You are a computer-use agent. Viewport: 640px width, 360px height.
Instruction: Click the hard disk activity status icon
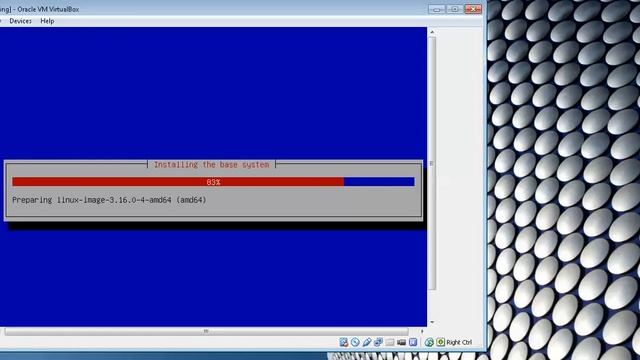344,342
